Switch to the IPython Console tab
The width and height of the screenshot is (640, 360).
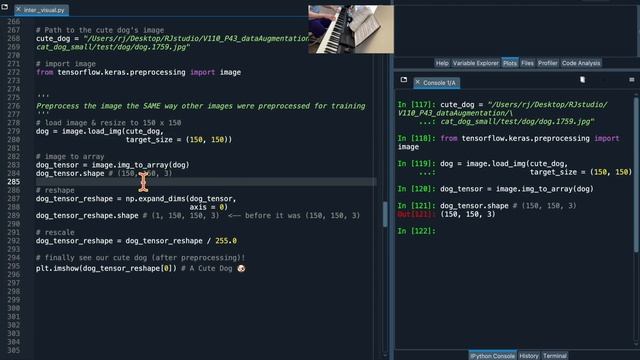coord(492,356)
